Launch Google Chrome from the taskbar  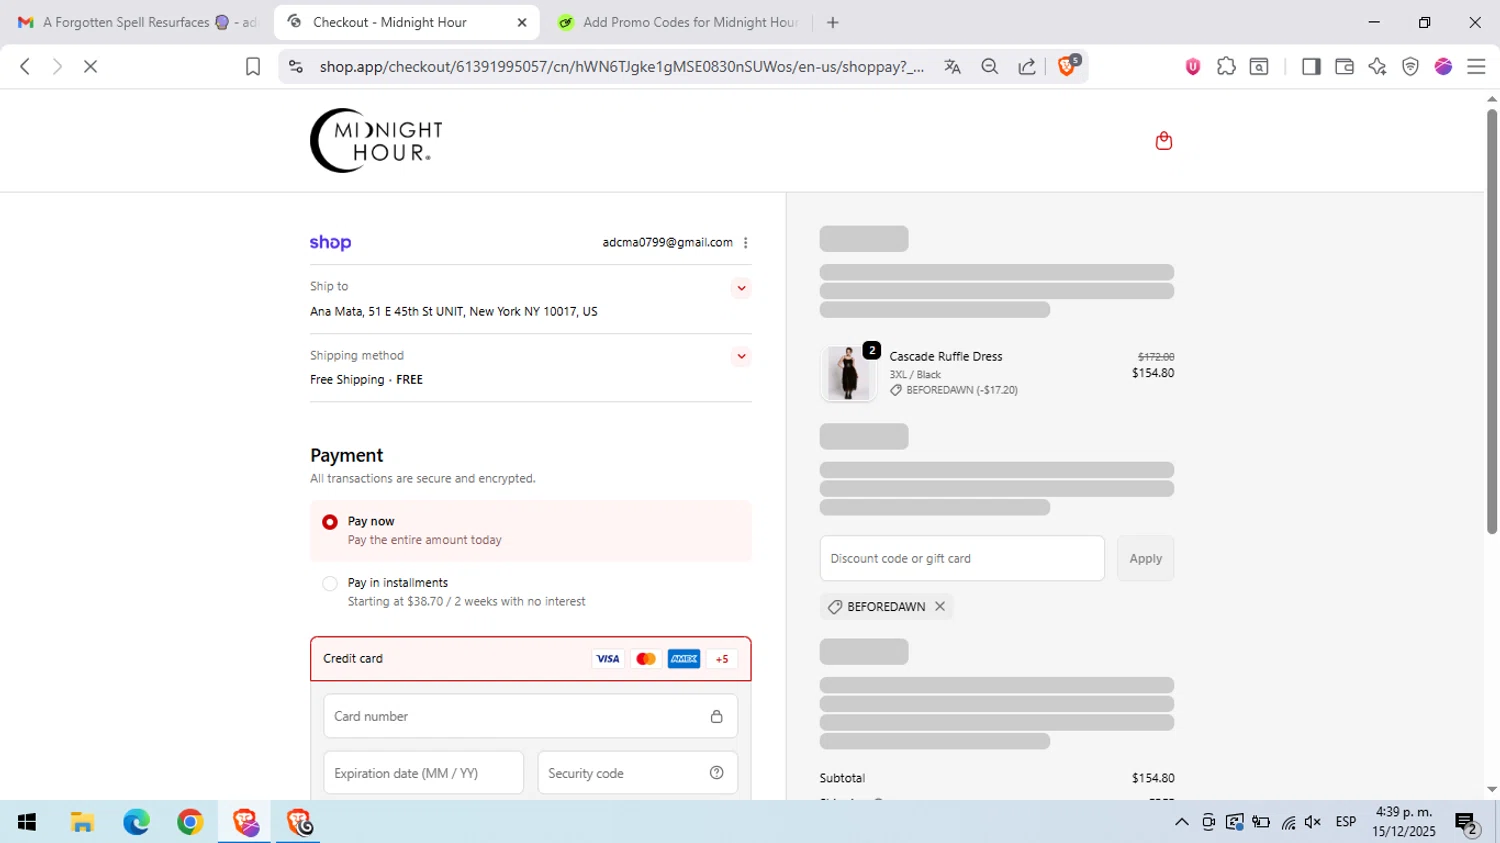190,822
